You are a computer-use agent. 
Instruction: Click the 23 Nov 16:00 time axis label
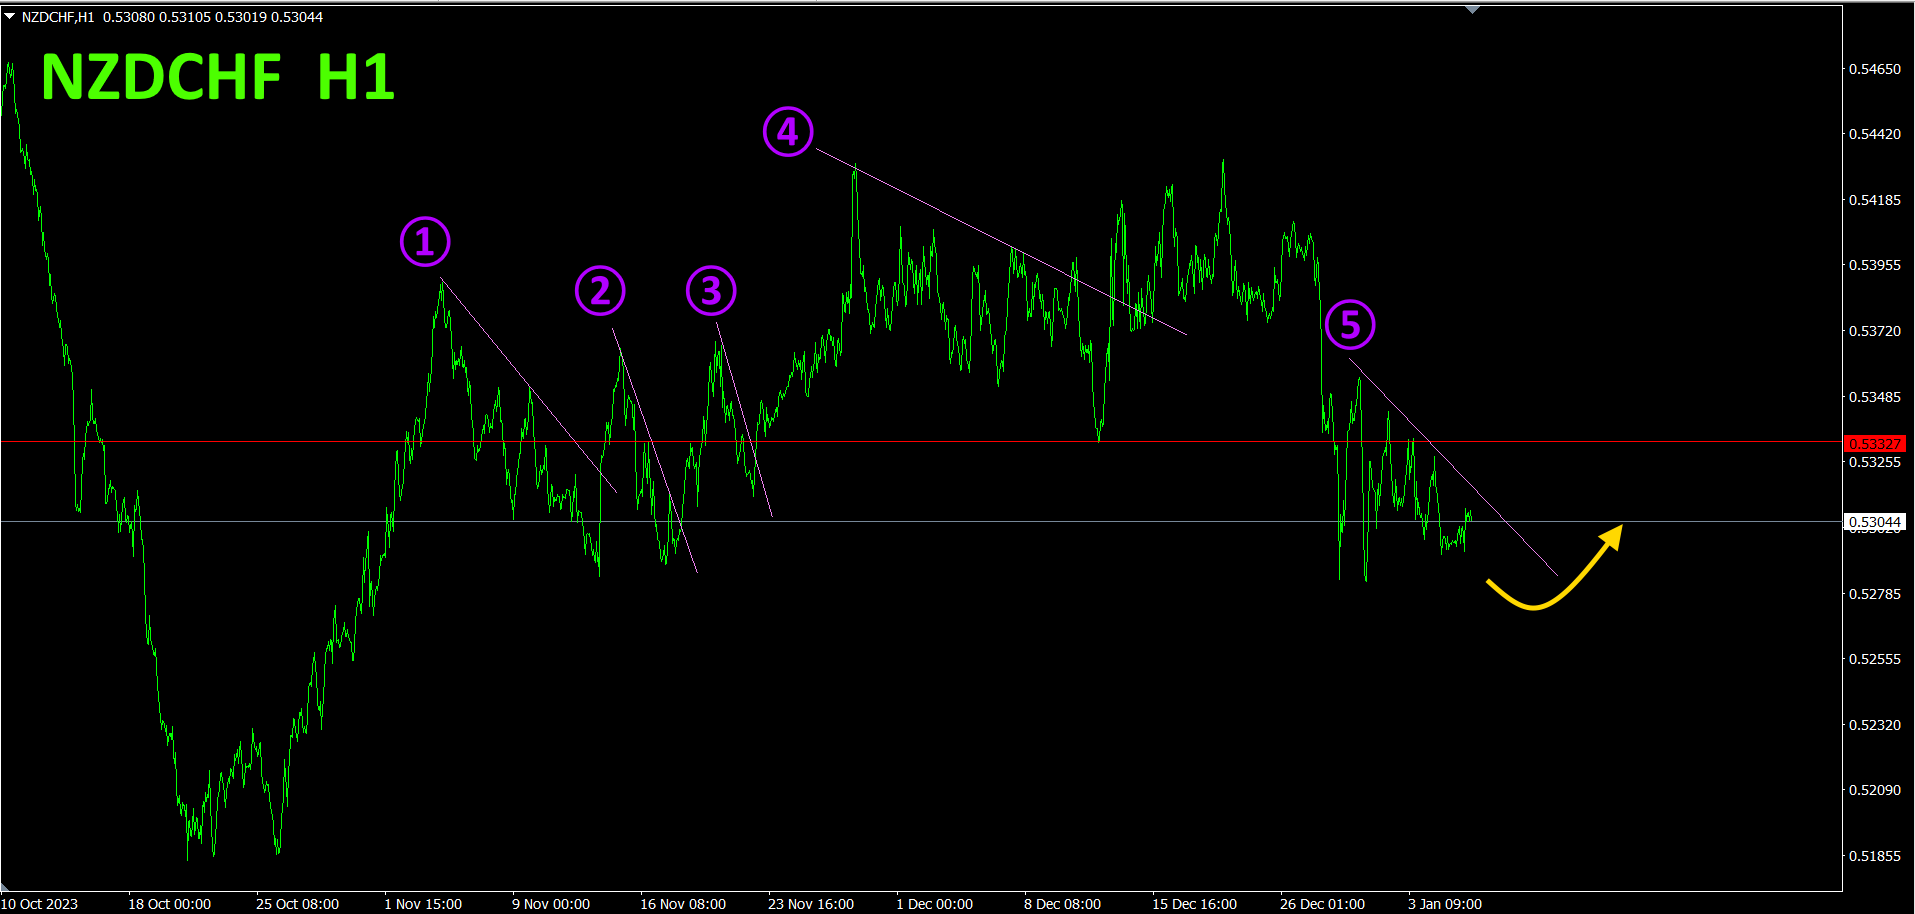(x=810, y=904)
